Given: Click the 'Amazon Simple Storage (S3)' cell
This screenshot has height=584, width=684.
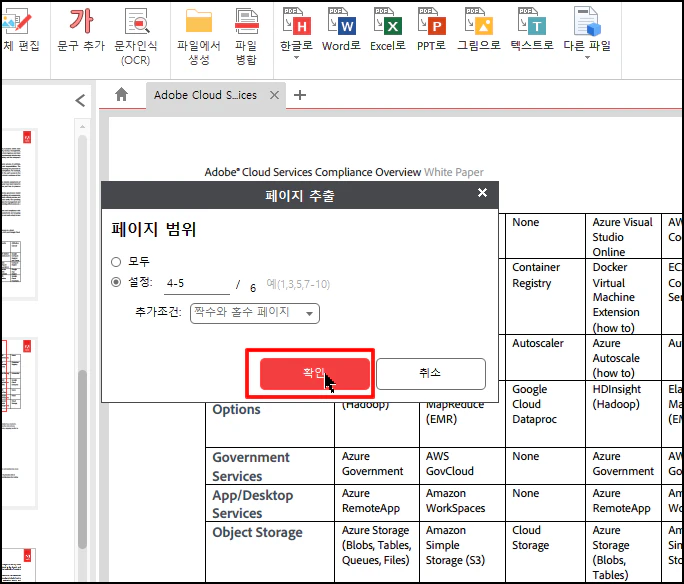Looking at the screenshot, I should 462,552.
